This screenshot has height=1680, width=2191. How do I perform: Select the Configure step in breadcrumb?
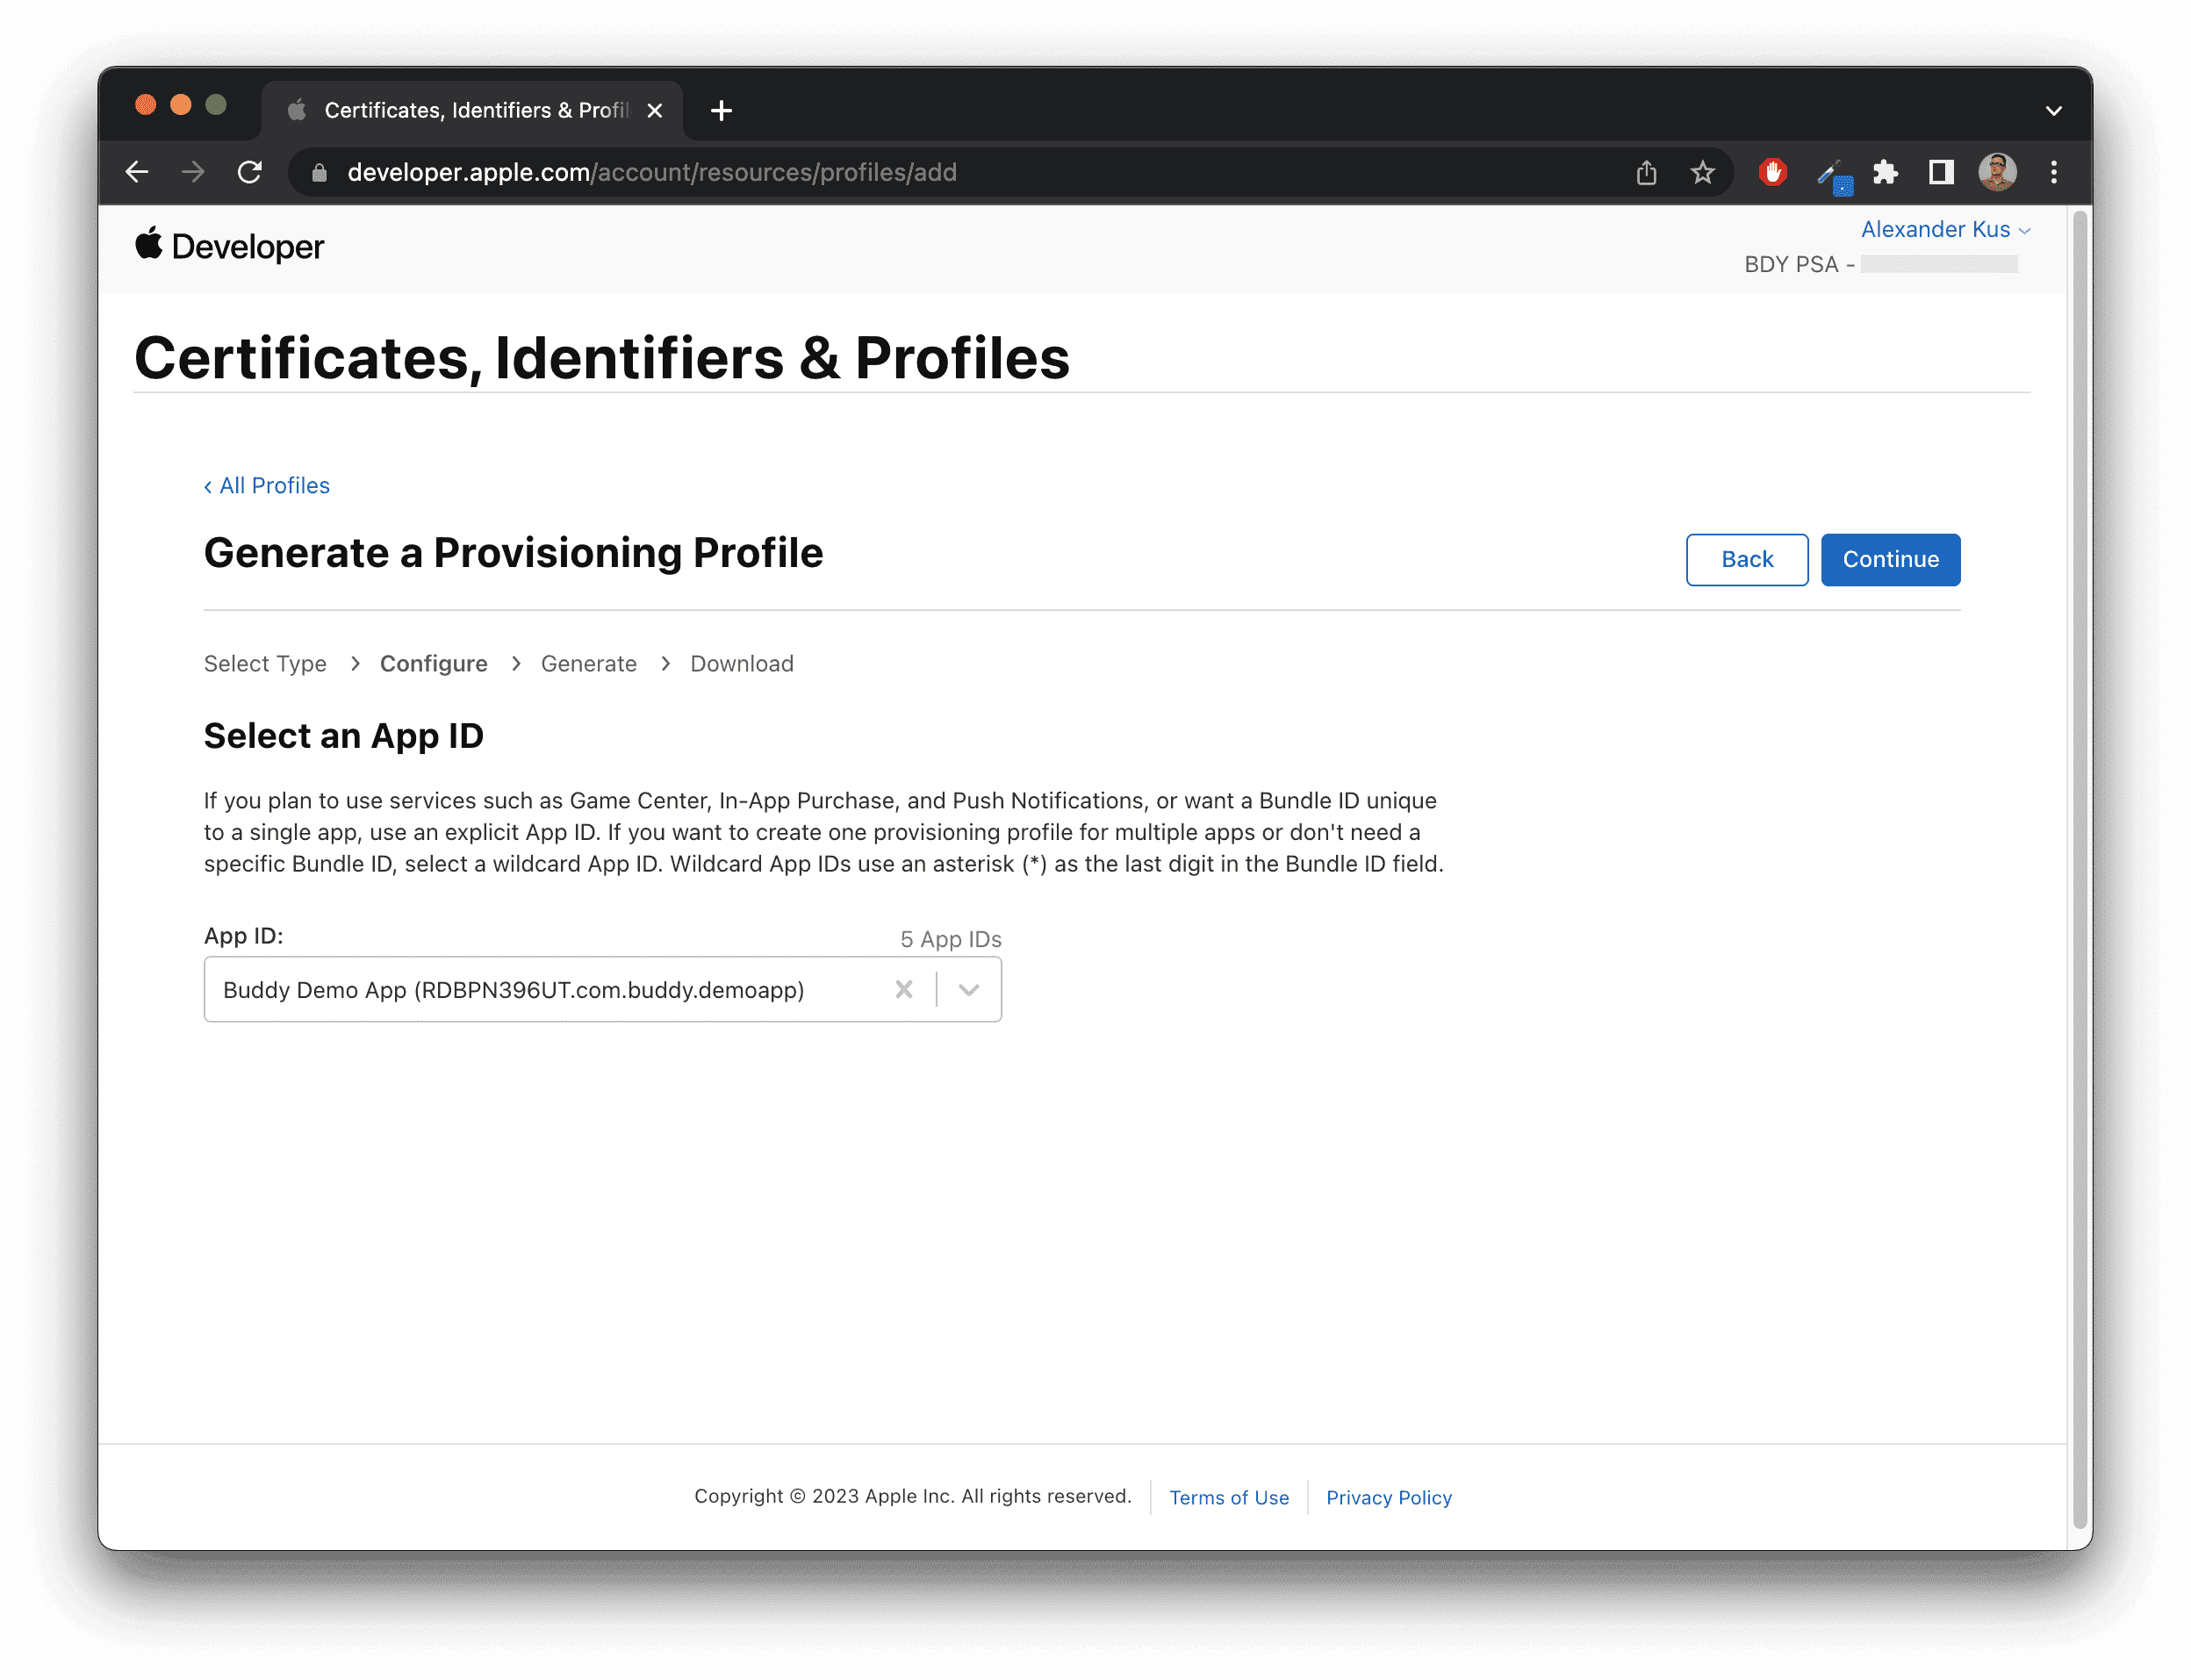(x=434, y=665)
